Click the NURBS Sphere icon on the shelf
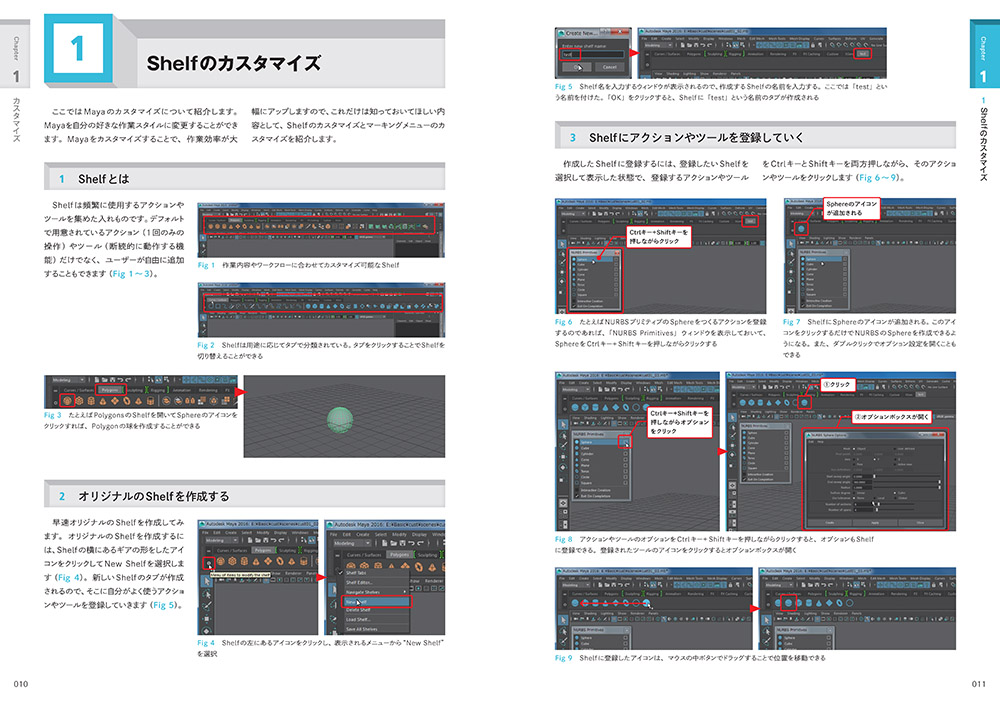Image resolution: width=1000 pixels, height=707 pixels. 801,229
